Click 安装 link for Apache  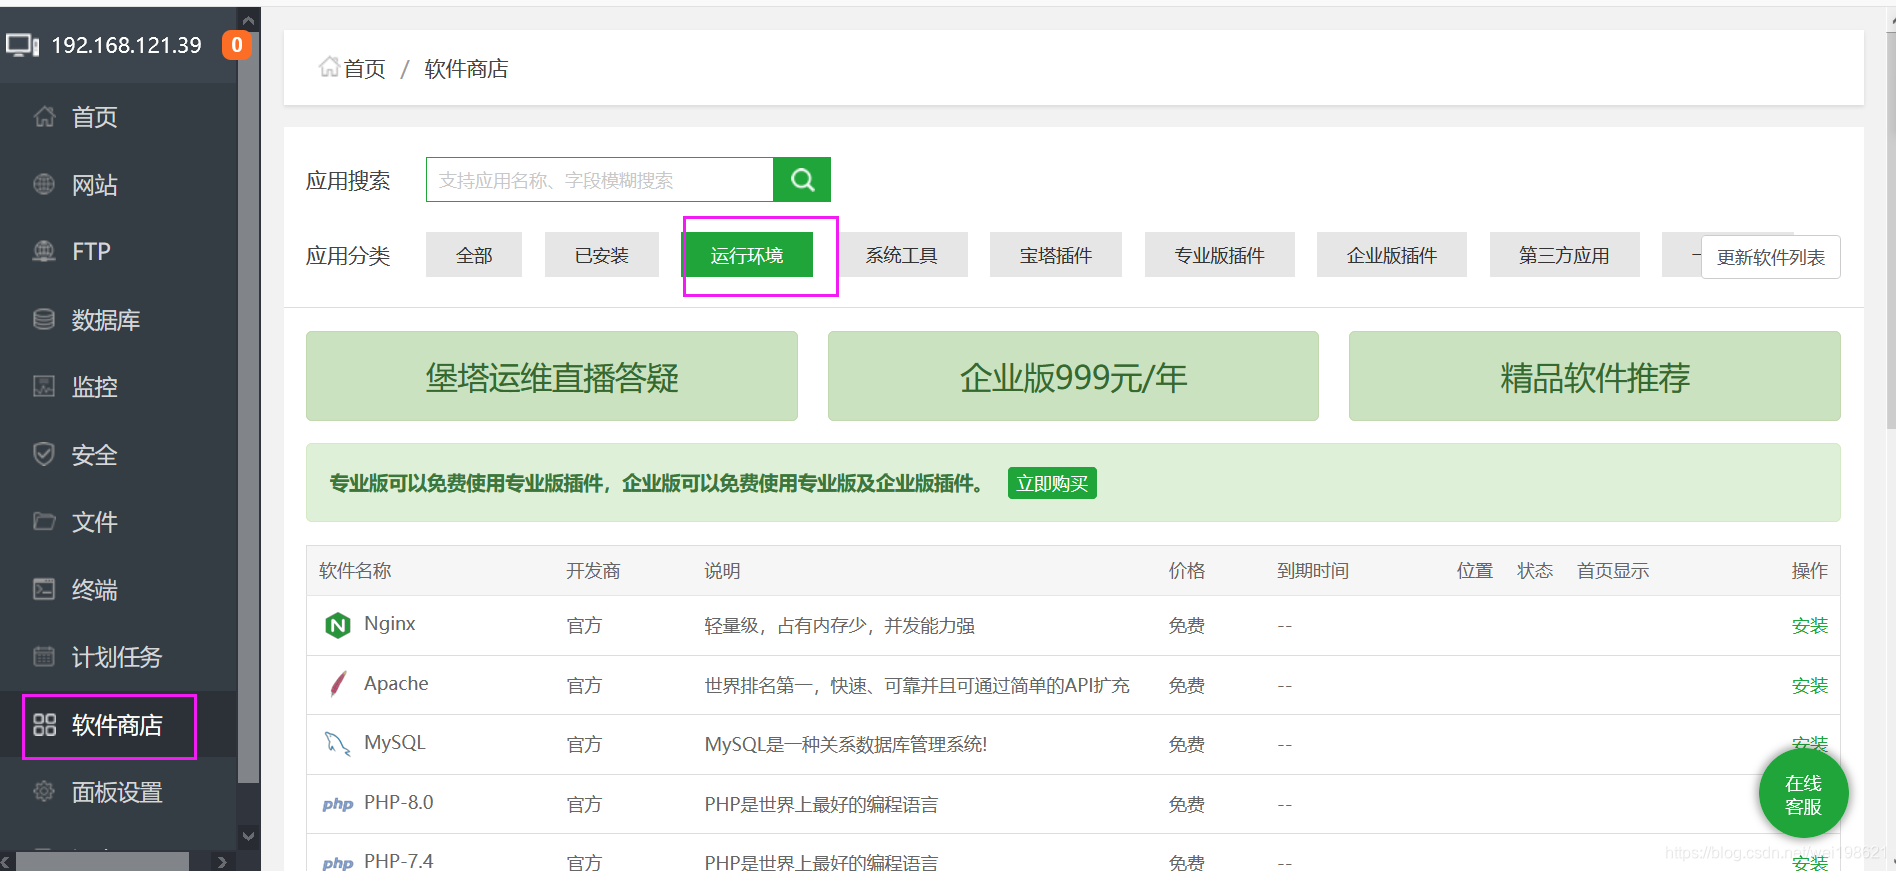[1809, 685]
